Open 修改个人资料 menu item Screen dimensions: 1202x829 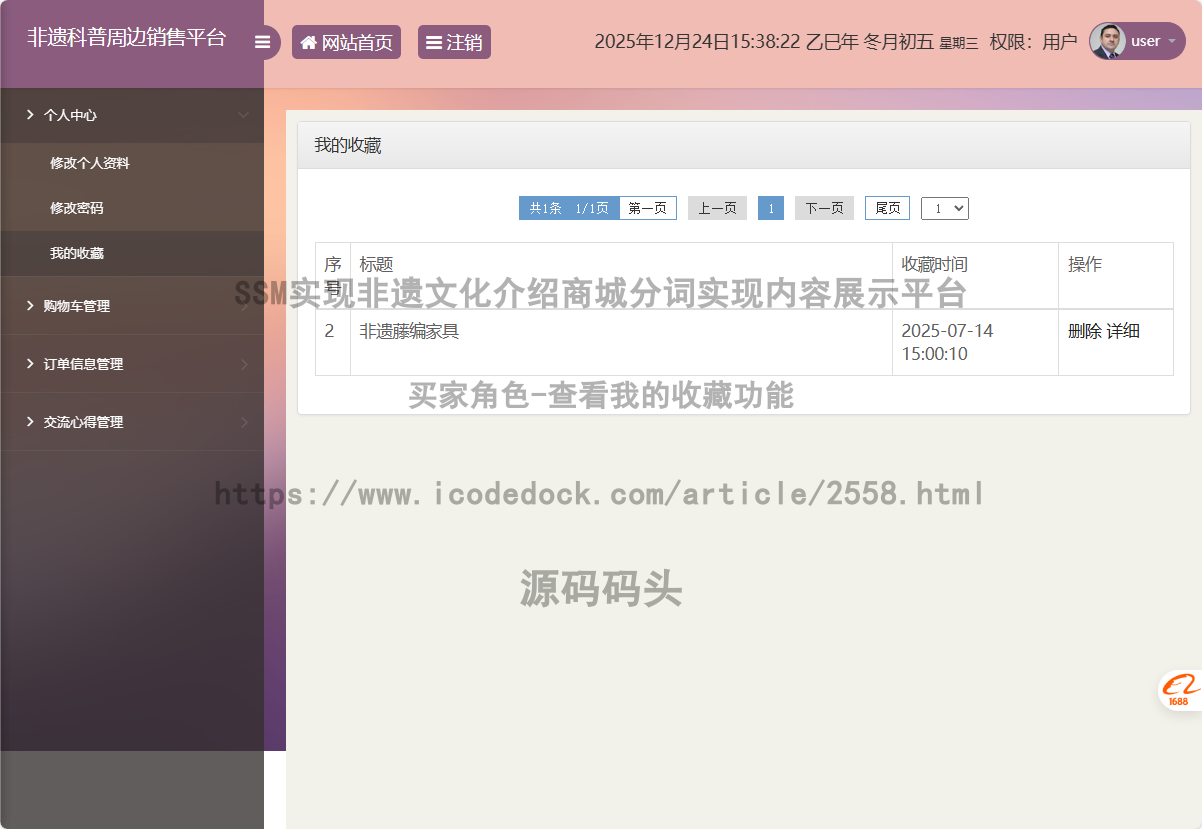[x=90, y=163]
